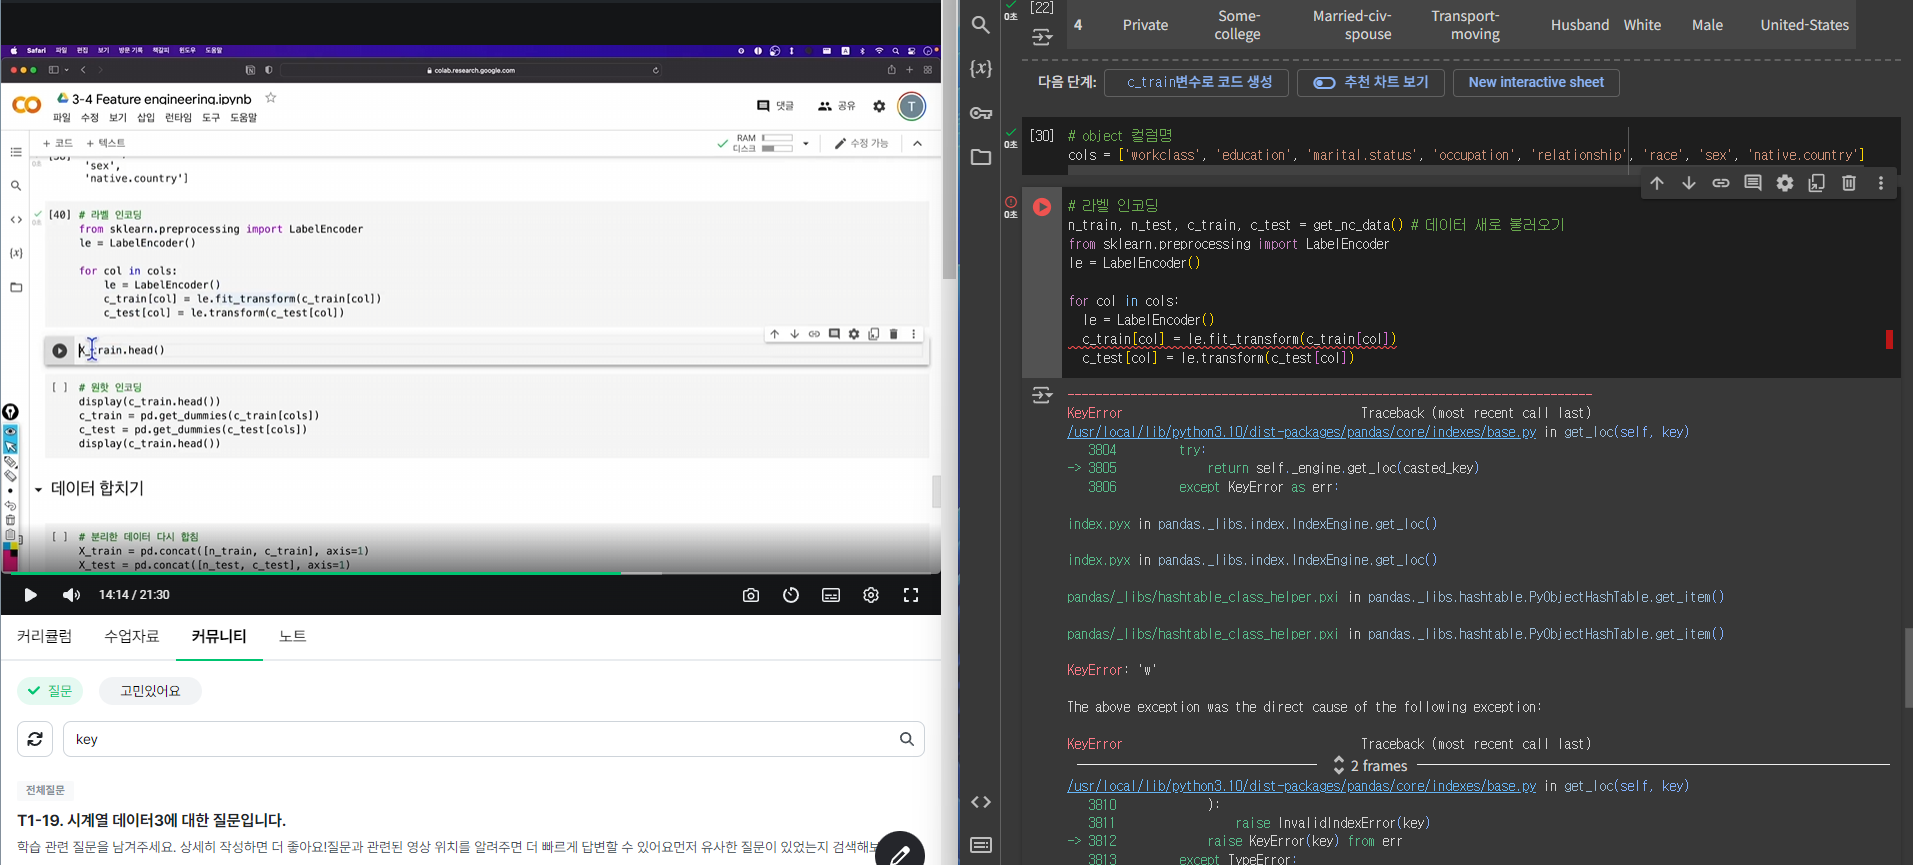Click the le = LabelEncoder() loop line
The height and width of the screenshot is (865, 1913).
pyautogui.click(x=1148, y=320)
